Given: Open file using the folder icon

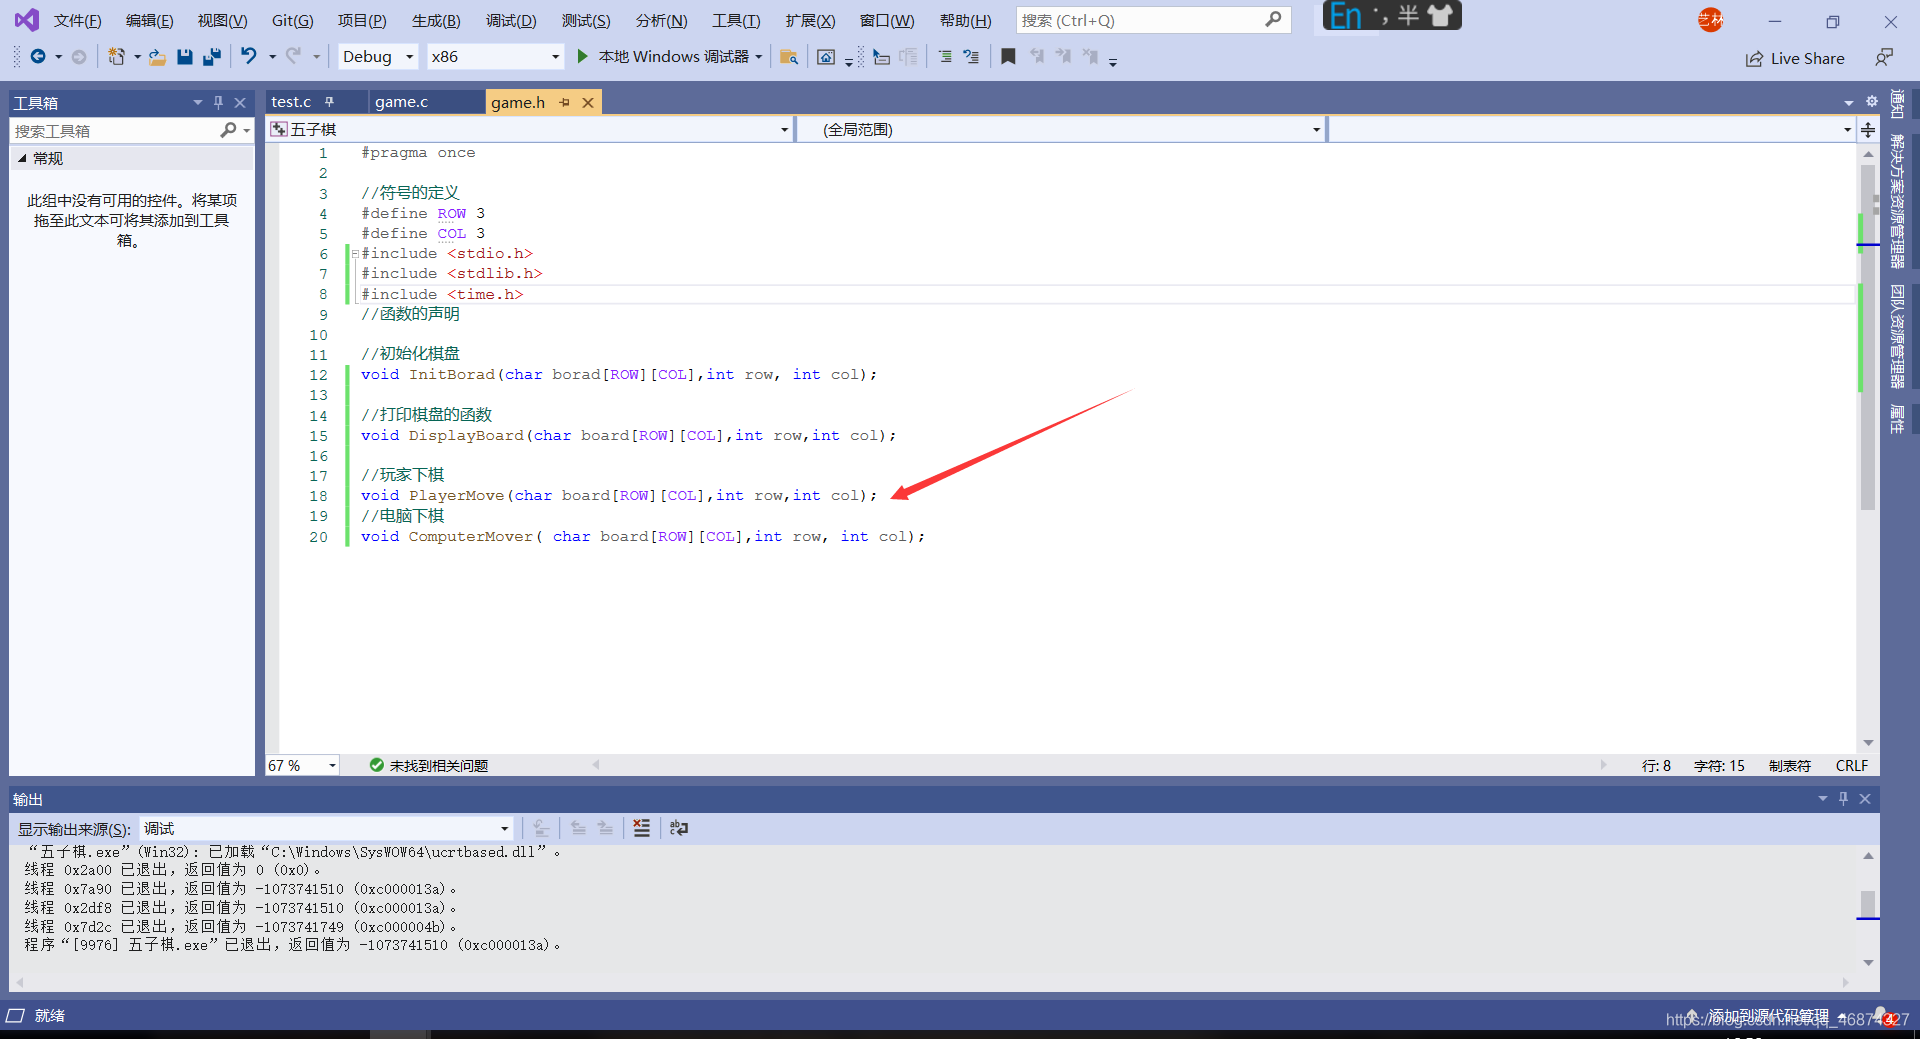Looking at the screenshot, I should (157, 57).
